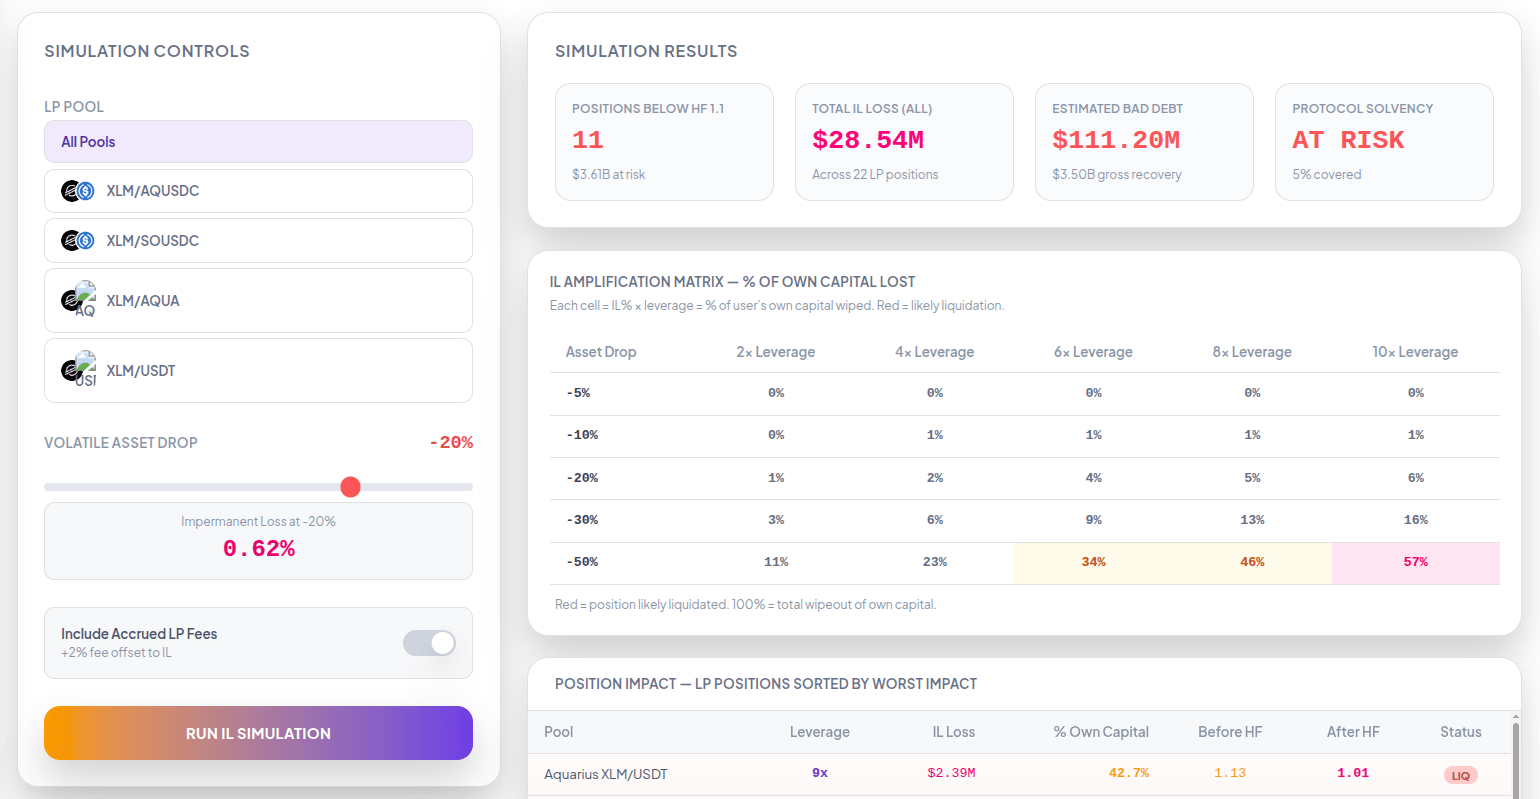The image size is (1540, 799).
Task: Click the 11% cell in the -50% row
Action: click(776, 563)
